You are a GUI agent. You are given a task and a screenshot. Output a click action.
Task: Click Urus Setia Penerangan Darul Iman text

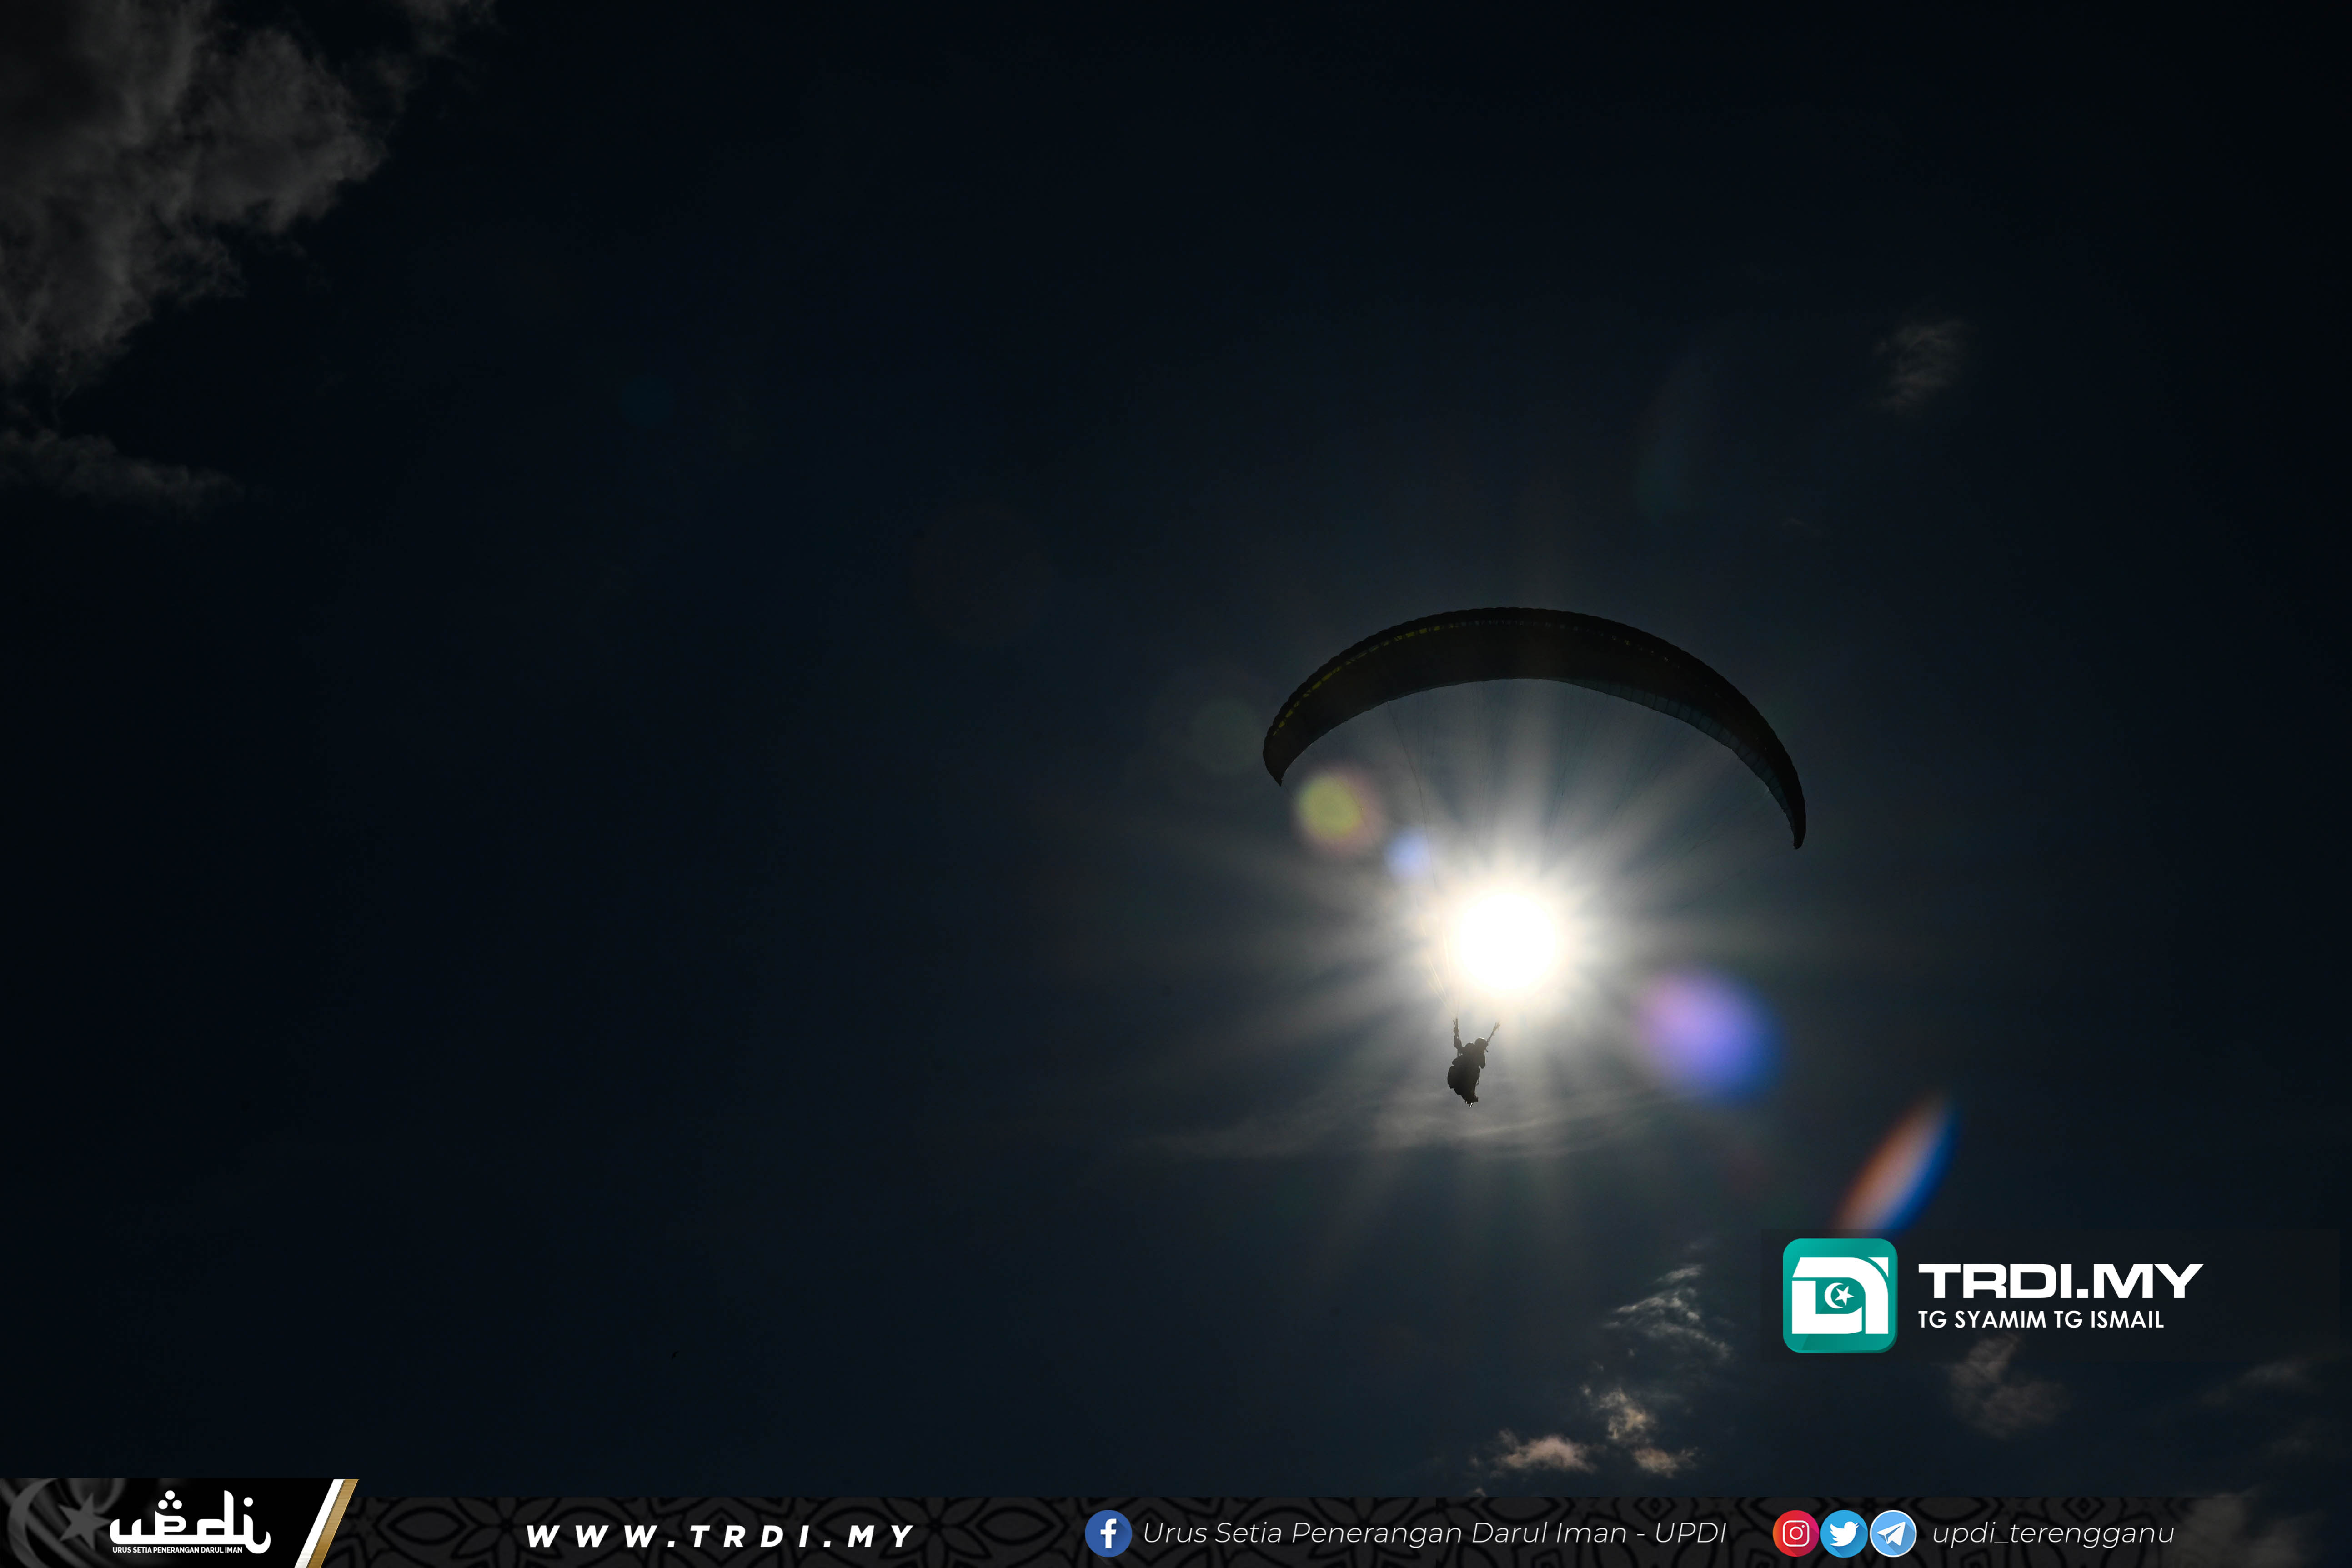tap(1434, 1533)
